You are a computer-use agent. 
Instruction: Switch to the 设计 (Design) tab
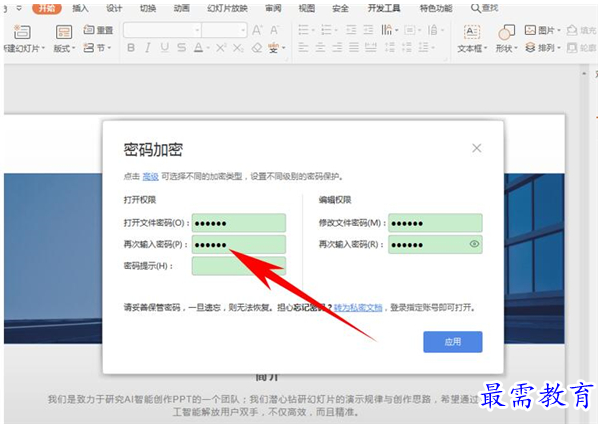pos(114,8)
